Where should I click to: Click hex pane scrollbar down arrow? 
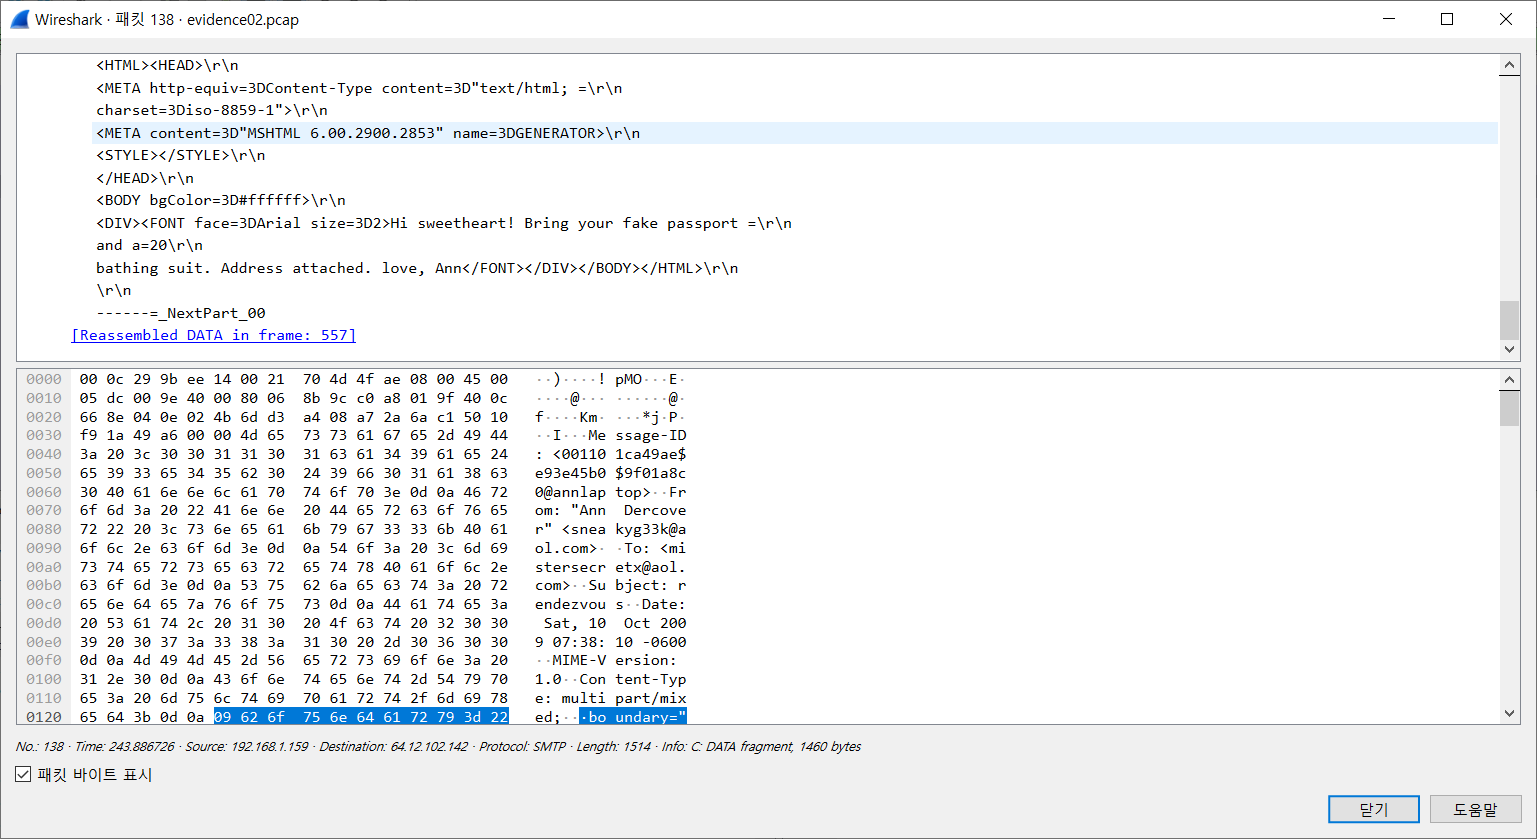1509,713
